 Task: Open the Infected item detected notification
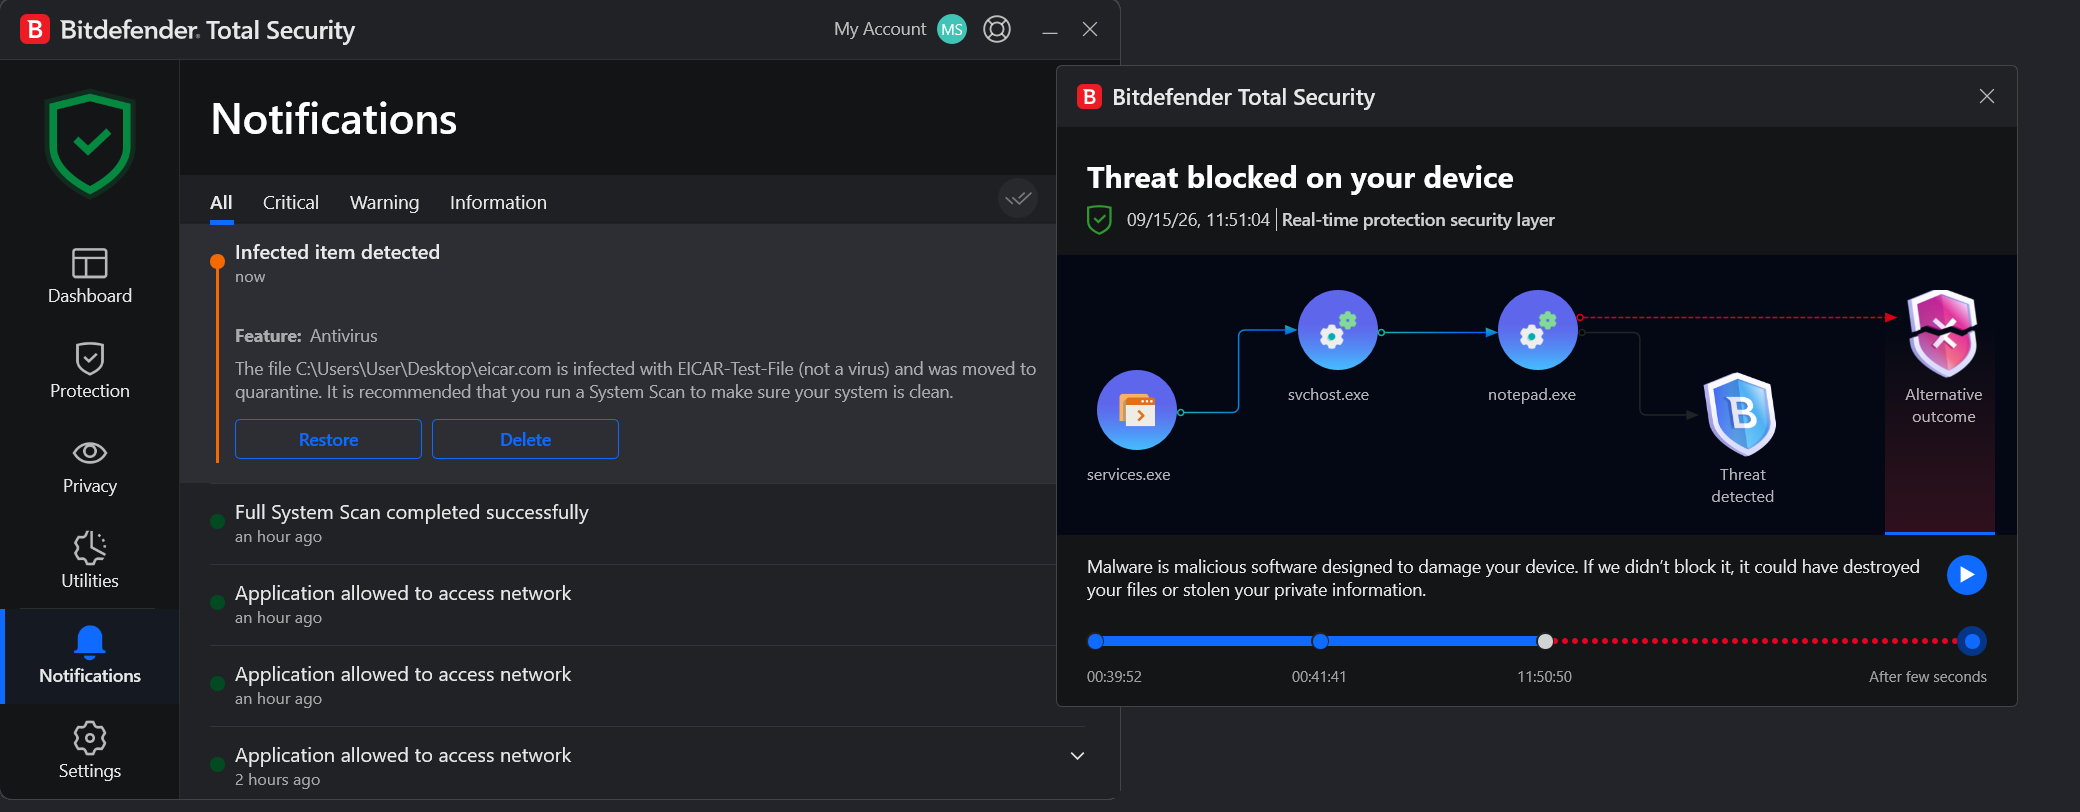[337, 252]
